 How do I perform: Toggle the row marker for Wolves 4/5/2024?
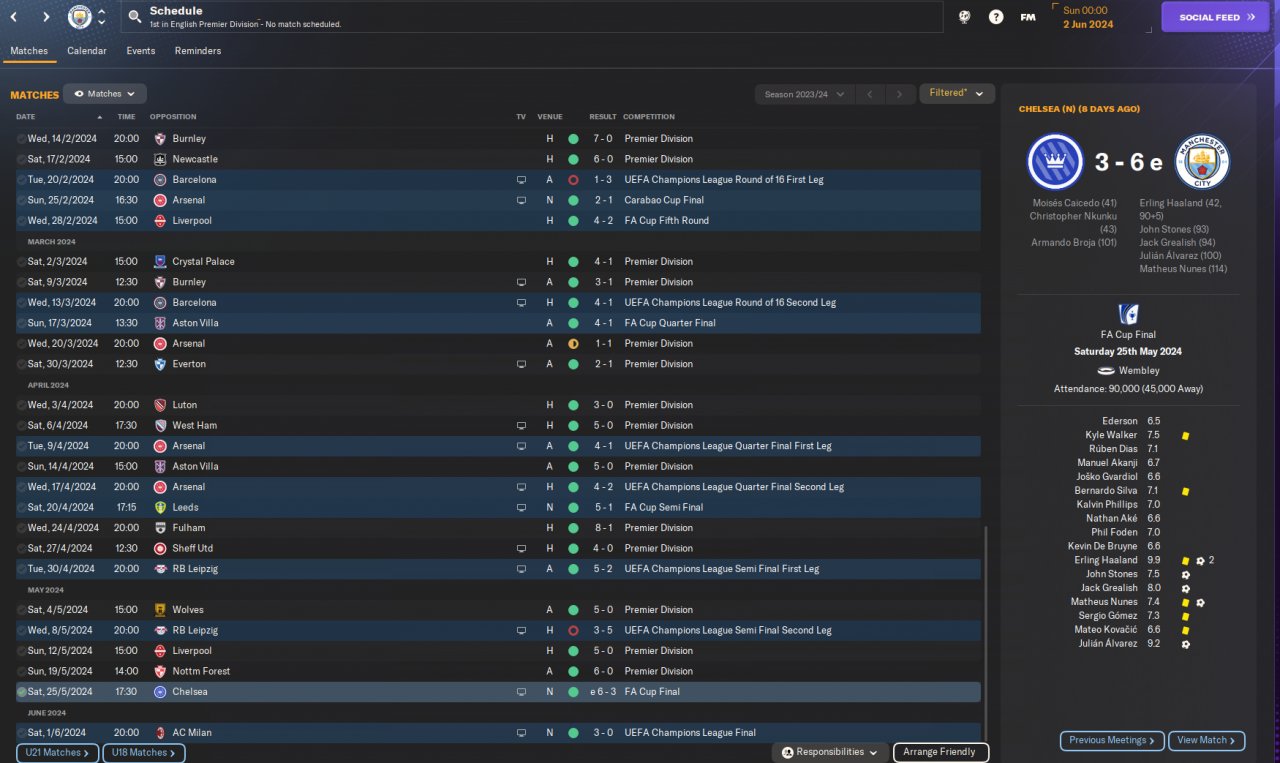click(x=22, y=610)
